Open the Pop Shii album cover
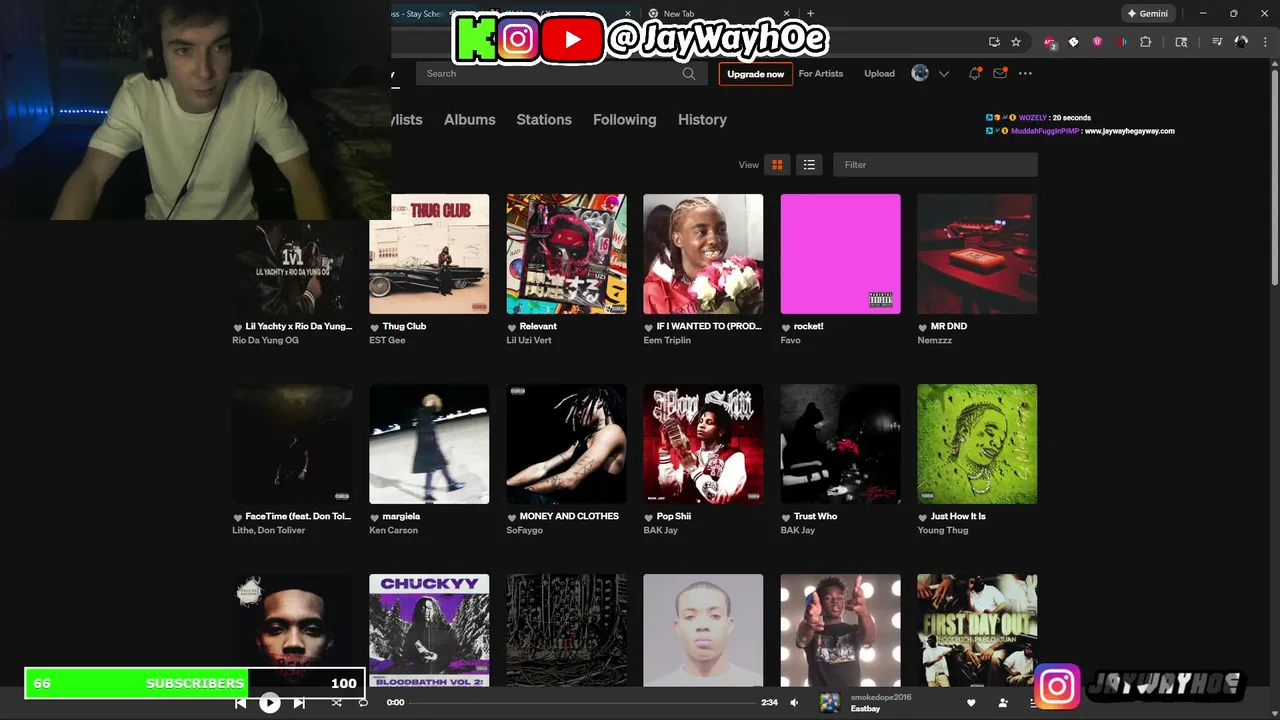This screenshot has width=1280, height=720. [703, 444]
